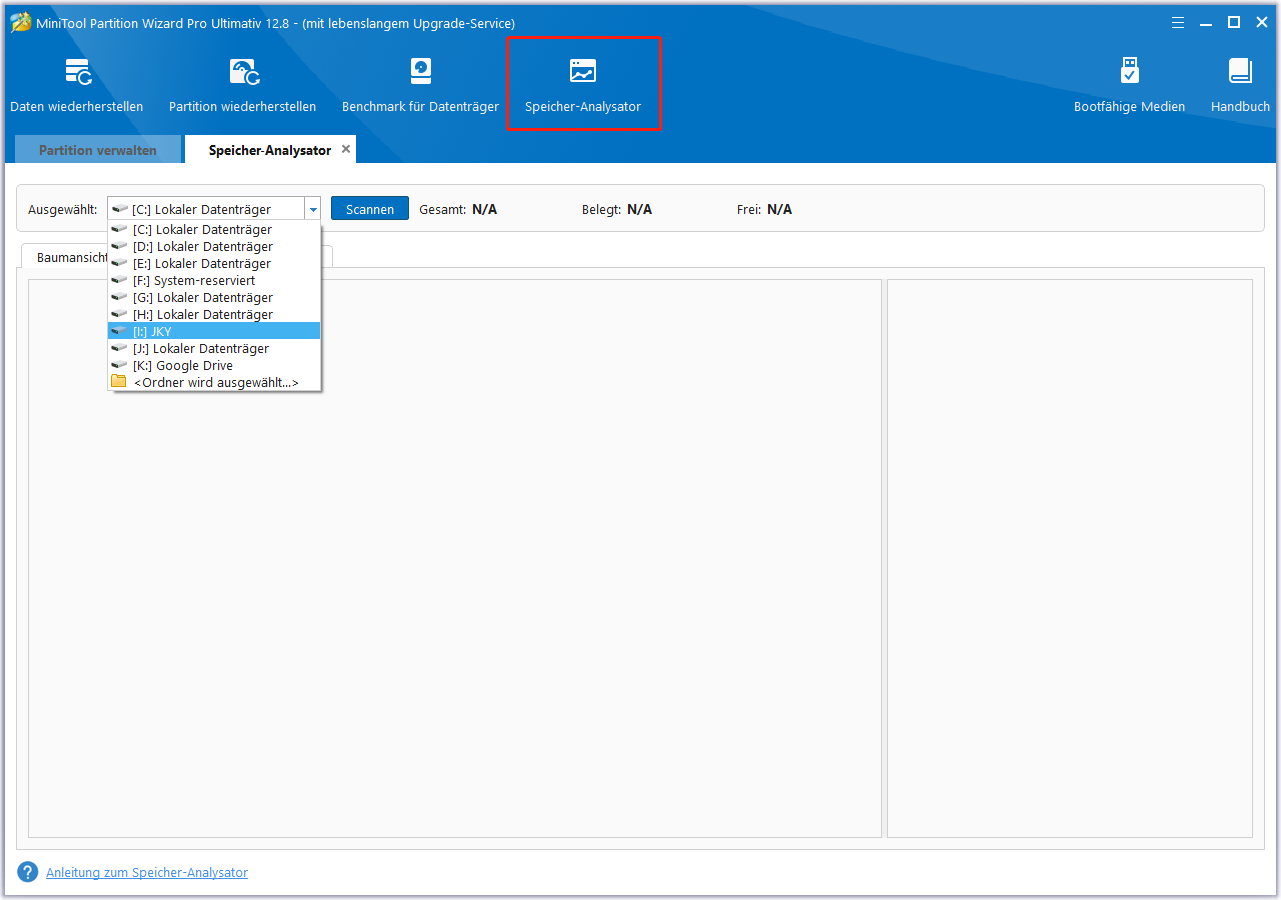Click the selected drive combo box field
Image resolution: width=1281 pixels, height=900 pixels.
[206, 209]
